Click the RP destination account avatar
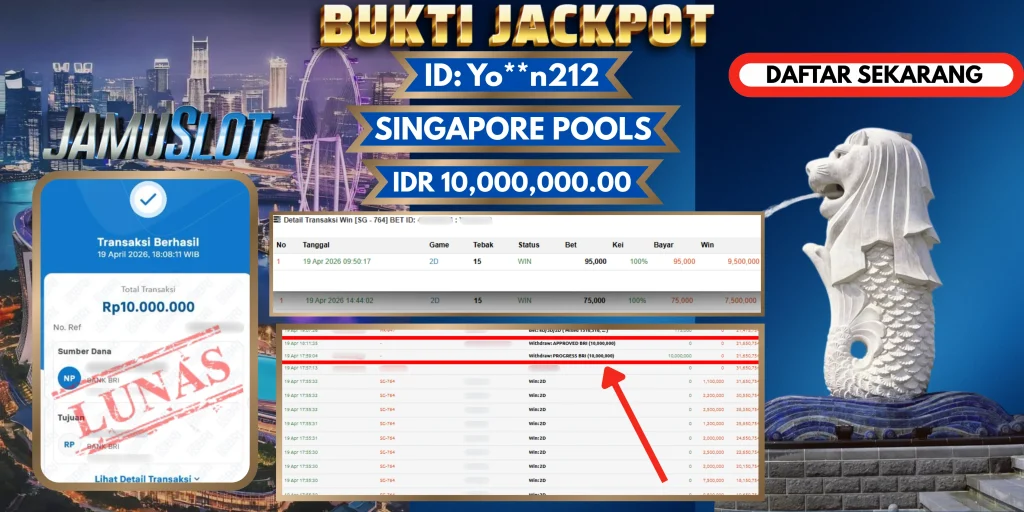This screenshot has height=512, width=1024. point(69,445)
